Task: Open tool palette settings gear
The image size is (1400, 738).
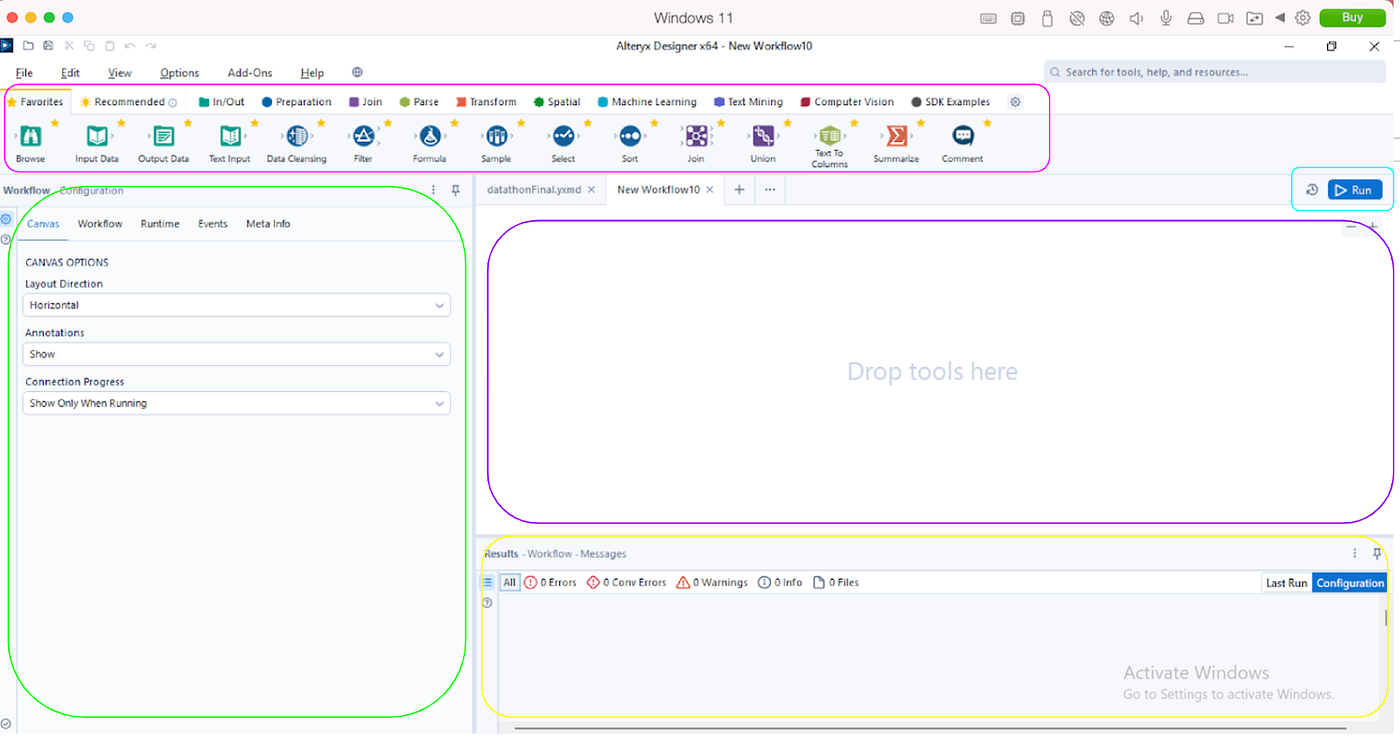Action: (x=1015, y=102)
